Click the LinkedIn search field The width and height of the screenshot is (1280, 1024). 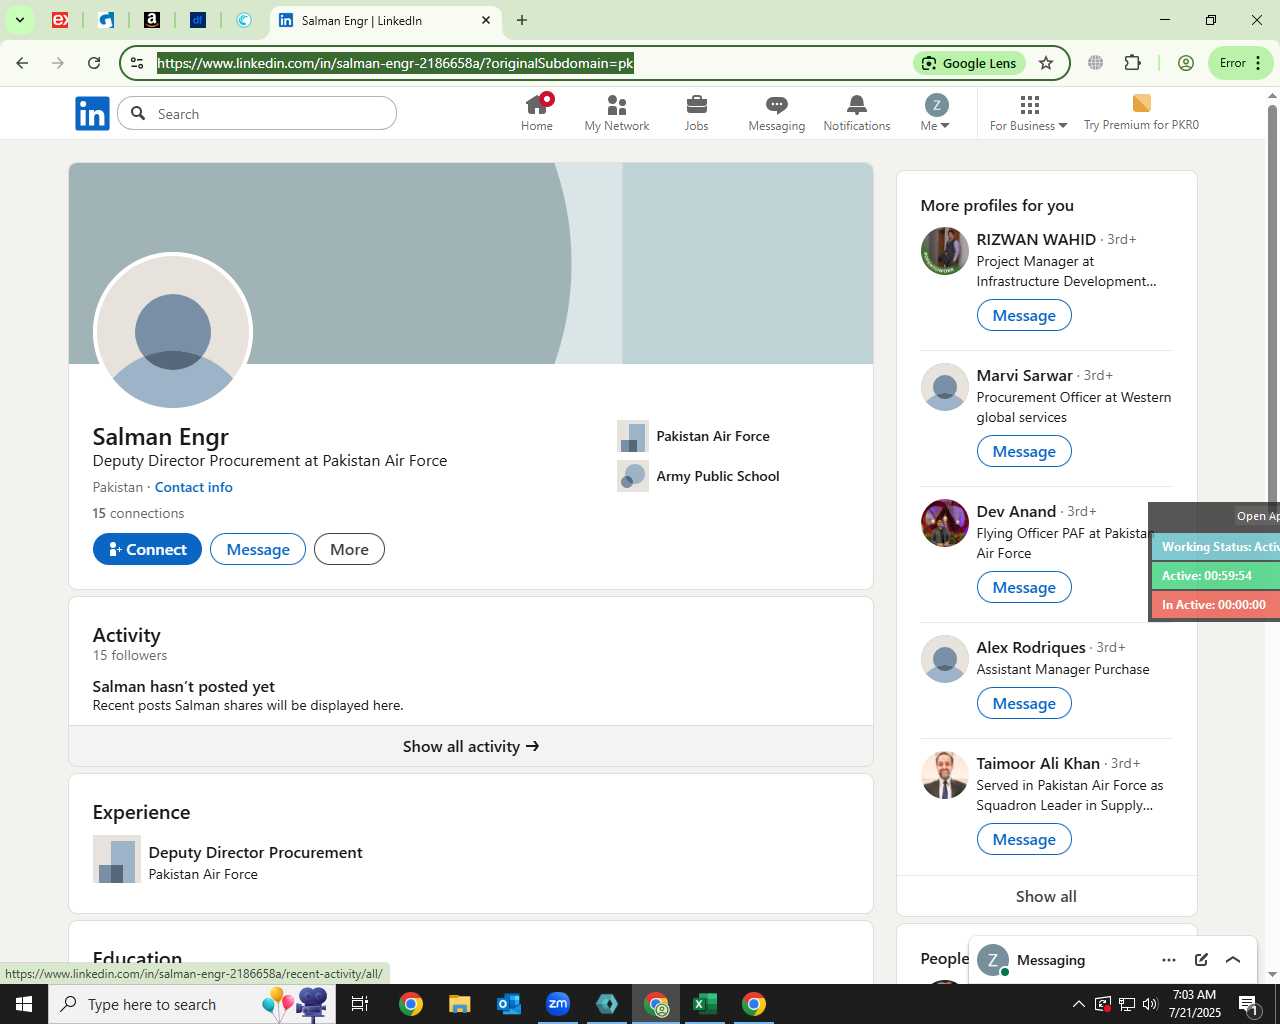click(257, 114)
